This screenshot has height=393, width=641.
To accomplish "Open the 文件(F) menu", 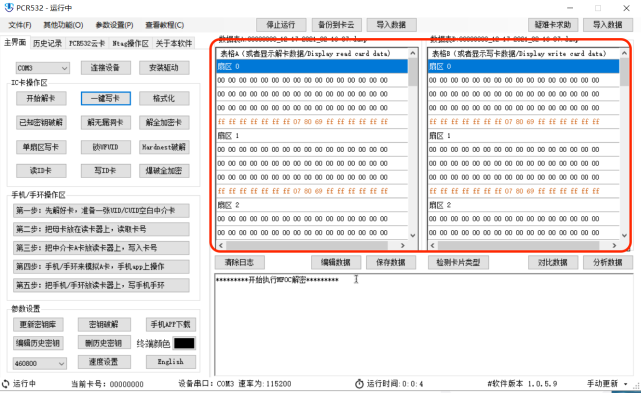I will (20, 25).
